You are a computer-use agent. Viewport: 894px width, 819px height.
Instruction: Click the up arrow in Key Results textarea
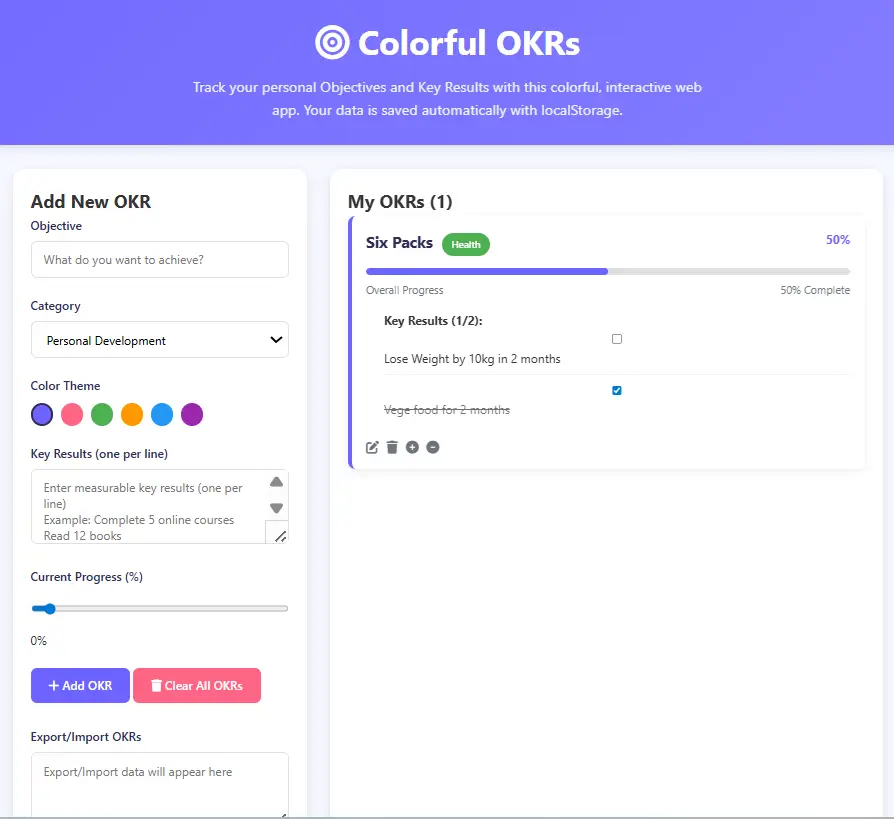277,482
